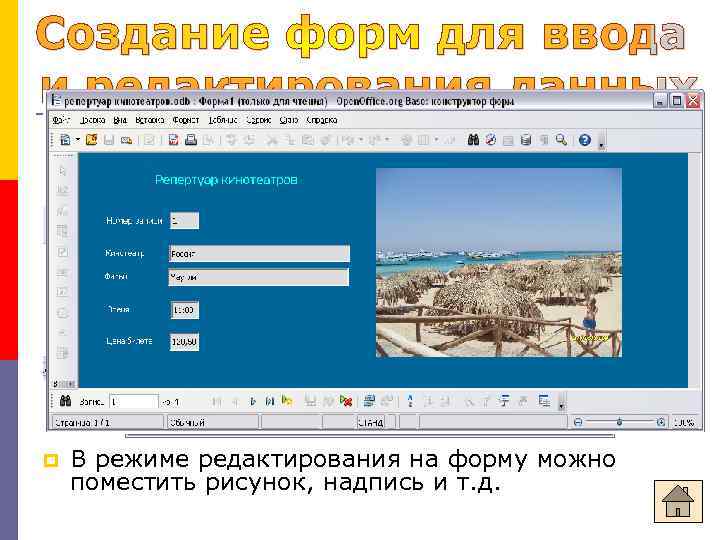
Task: Click the Кинотеатр text field
Action: (259, 253)
